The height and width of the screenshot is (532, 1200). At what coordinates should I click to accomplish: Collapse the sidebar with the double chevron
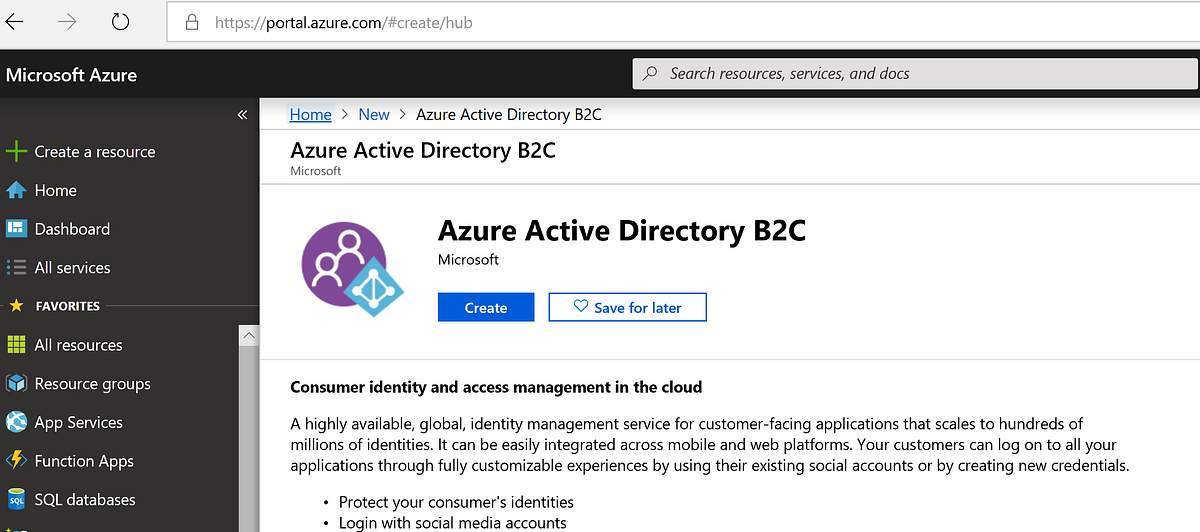click(x=242, y=115)
